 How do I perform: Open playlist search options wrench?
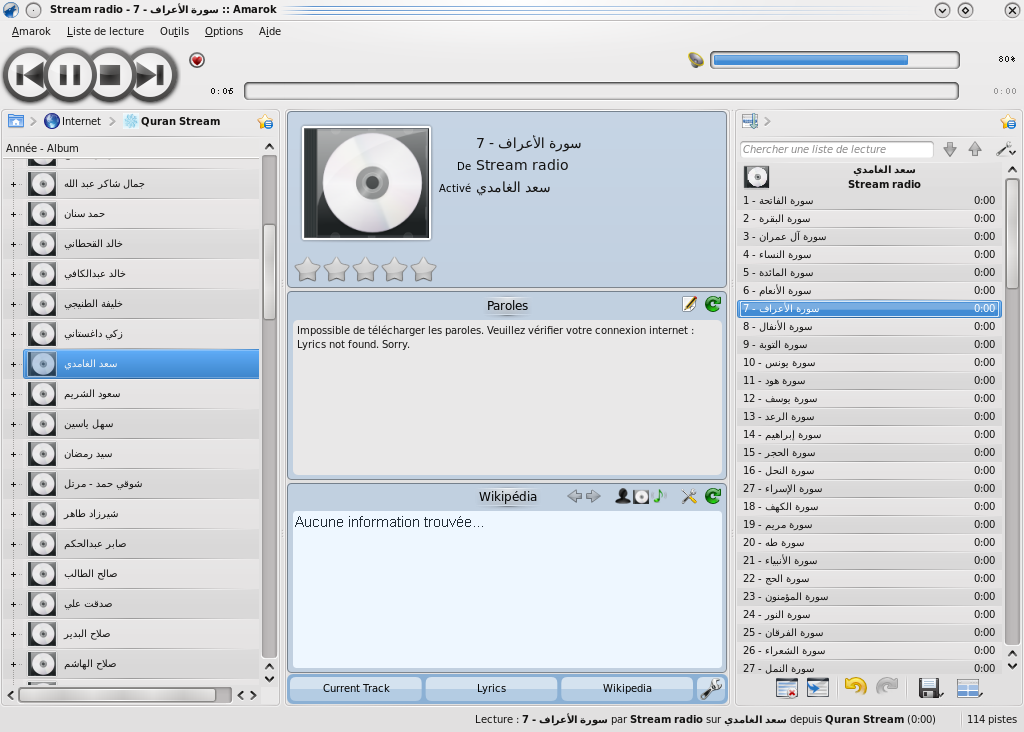pyautogui.click(x=1005, y=150)
